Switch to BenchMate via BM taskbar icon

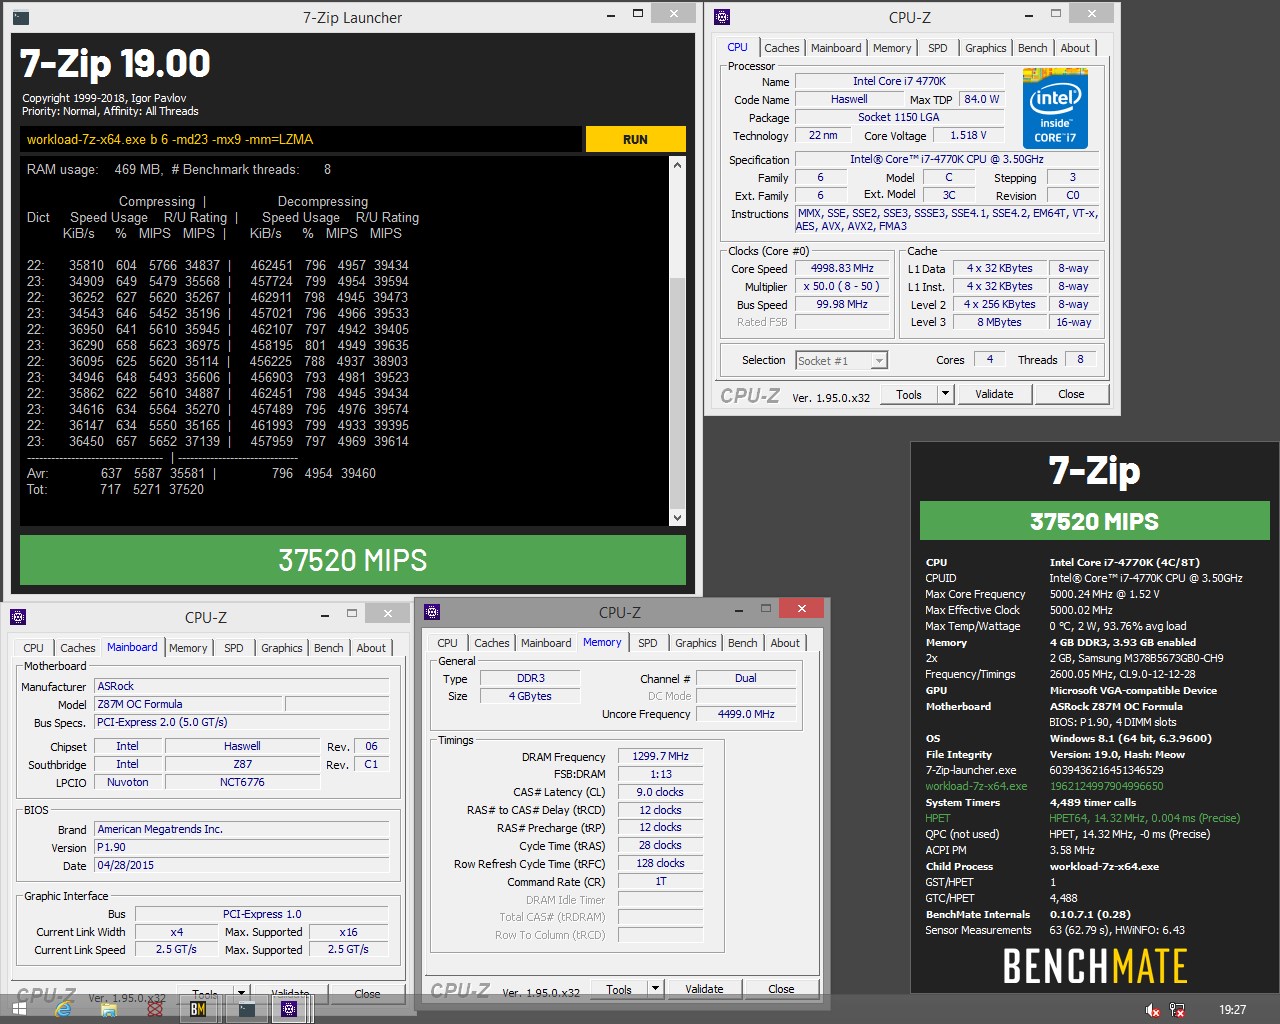coord(198,1009)
